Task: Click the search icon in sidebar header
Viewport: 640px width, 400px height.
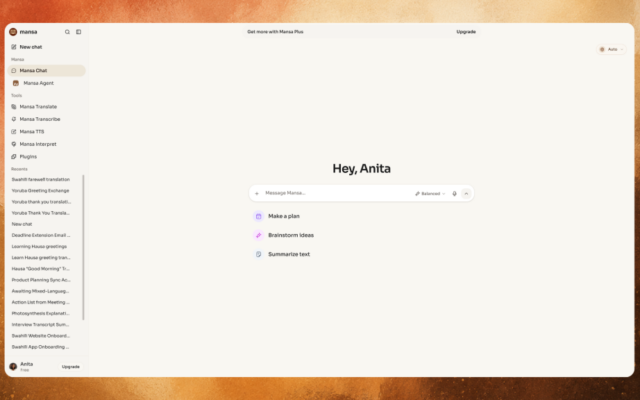Action: 67,32
